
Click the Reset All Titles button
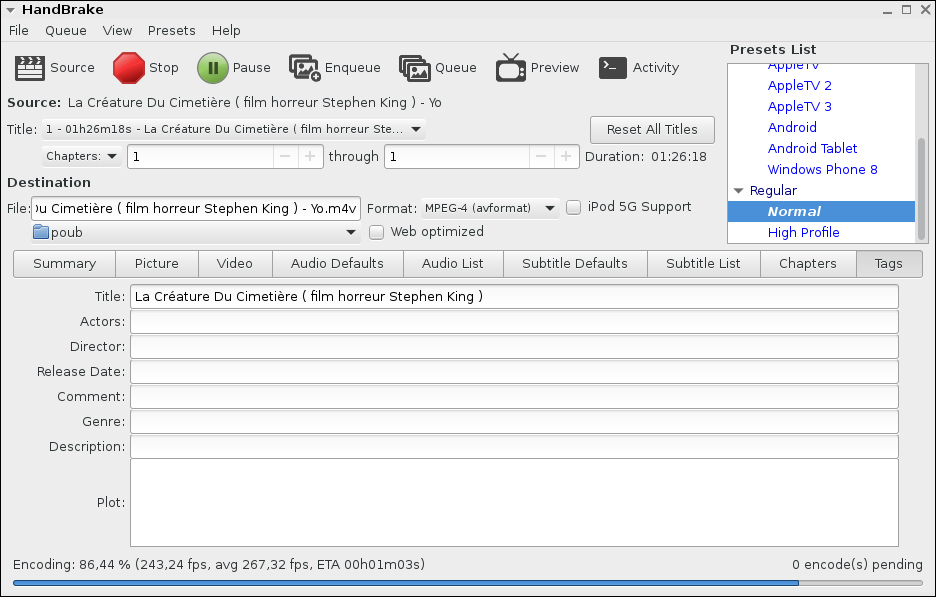click(x=652, y=130)
